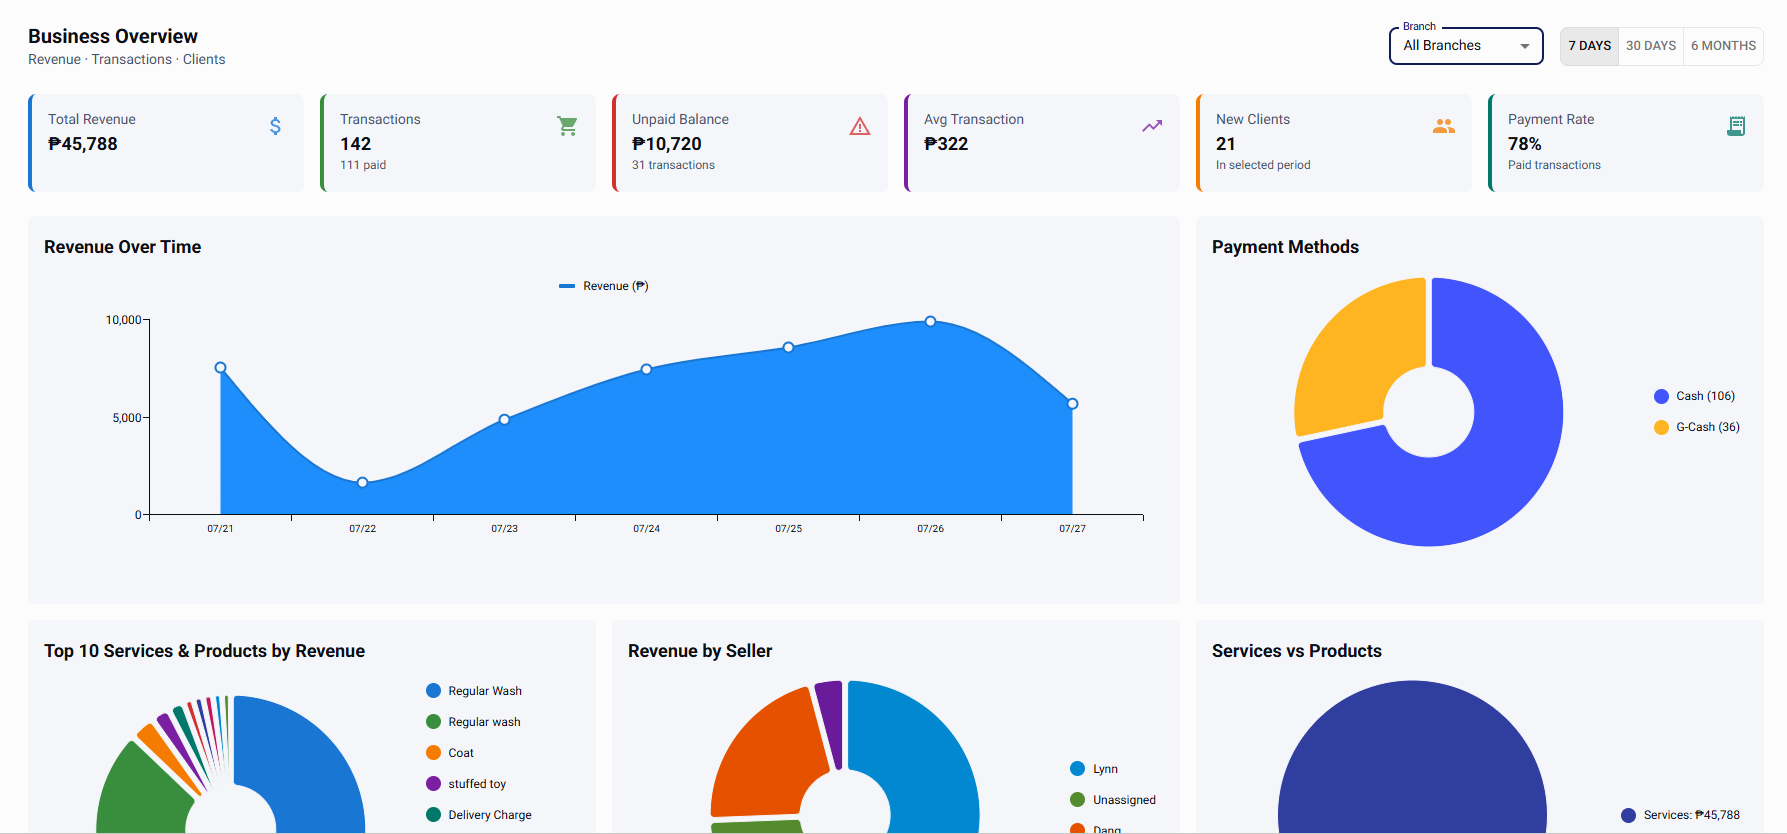Click the warning triangle icon on Unpaid Balance

click(860, 126)
